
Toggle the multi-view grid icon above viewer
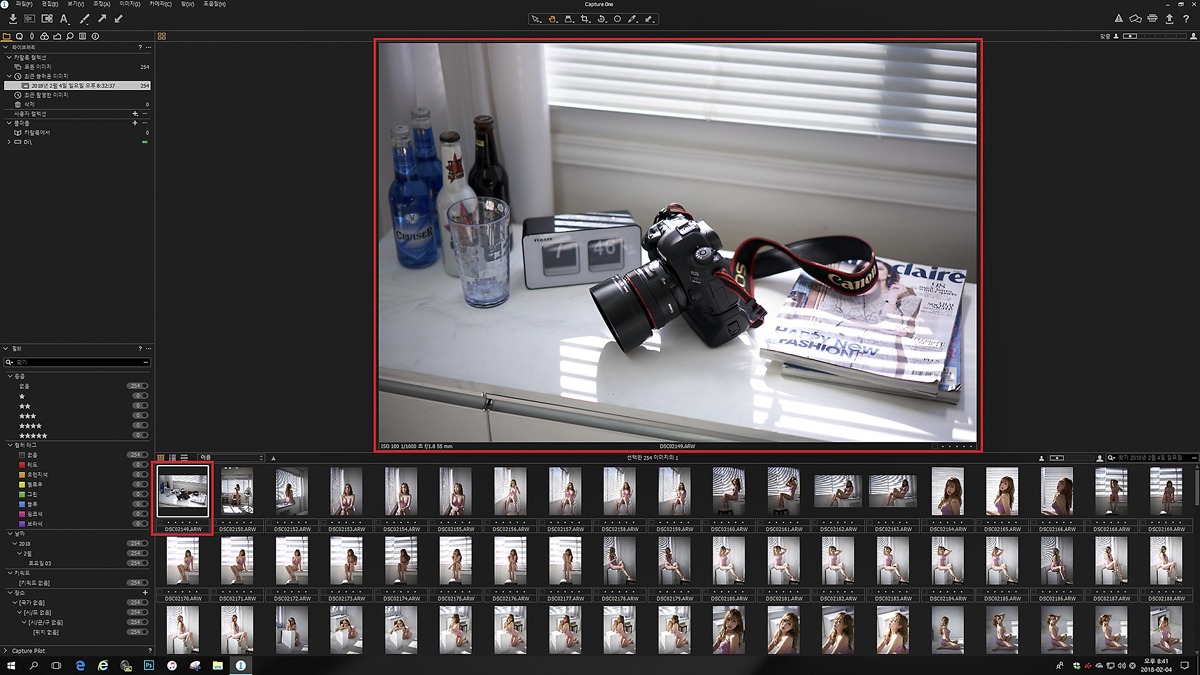click(x=161, y=36)
